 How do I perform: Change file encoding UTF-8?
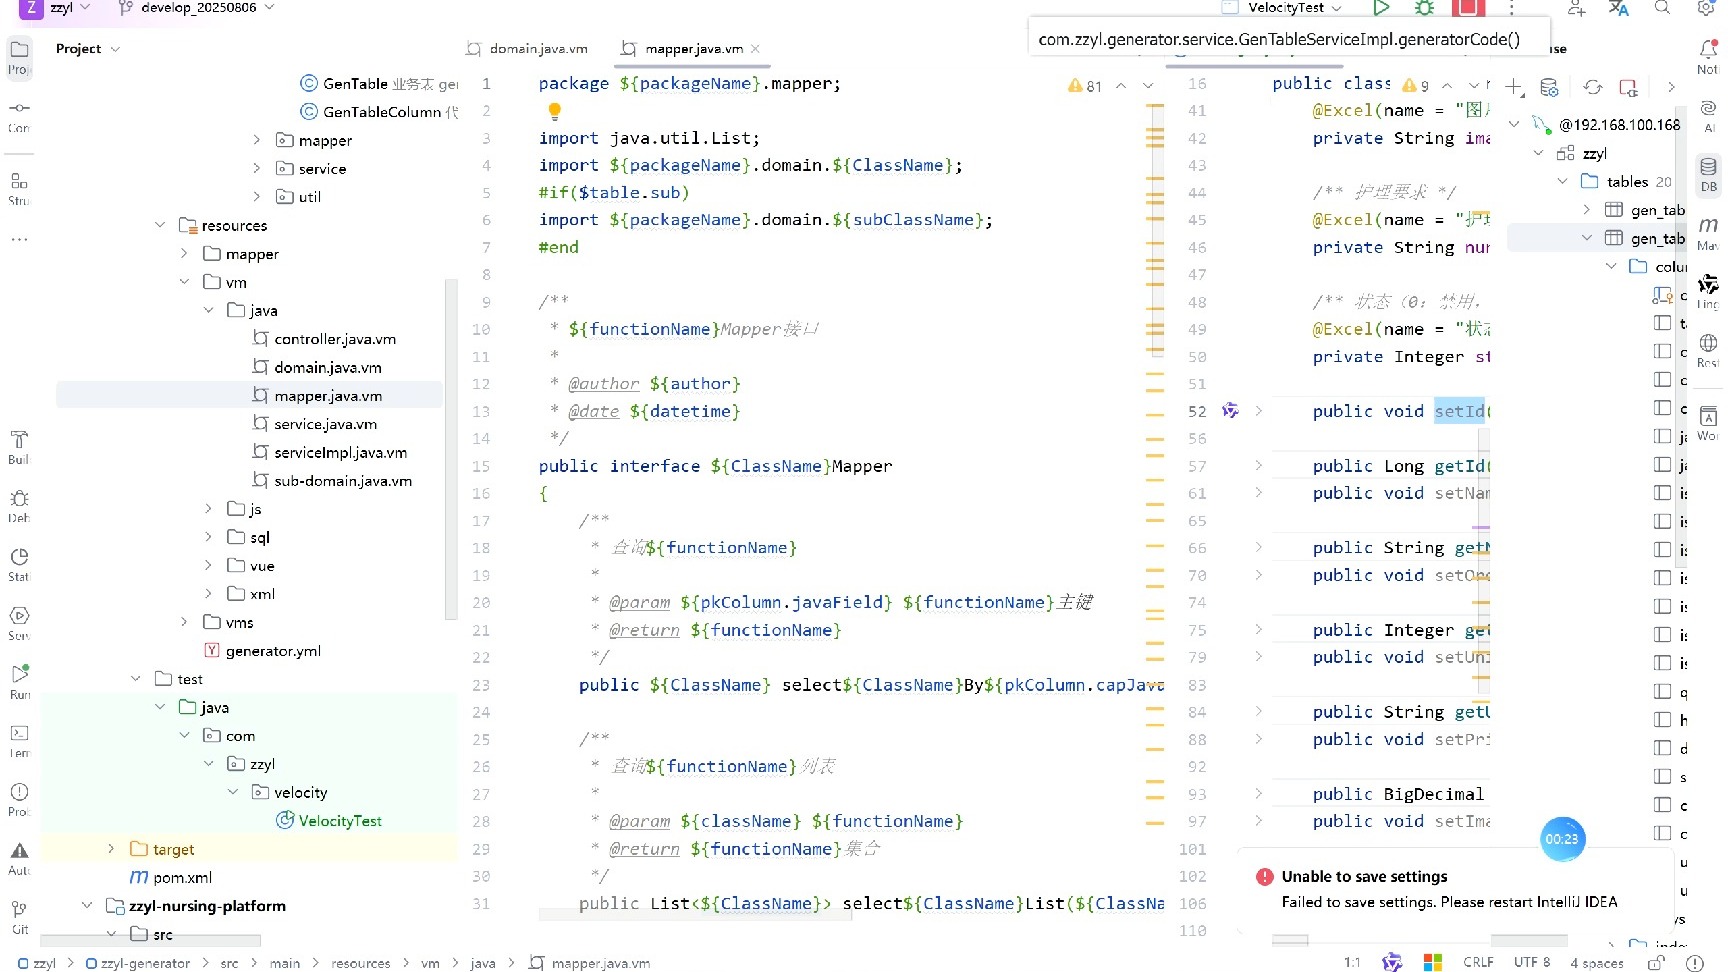tap(1532, 962)
